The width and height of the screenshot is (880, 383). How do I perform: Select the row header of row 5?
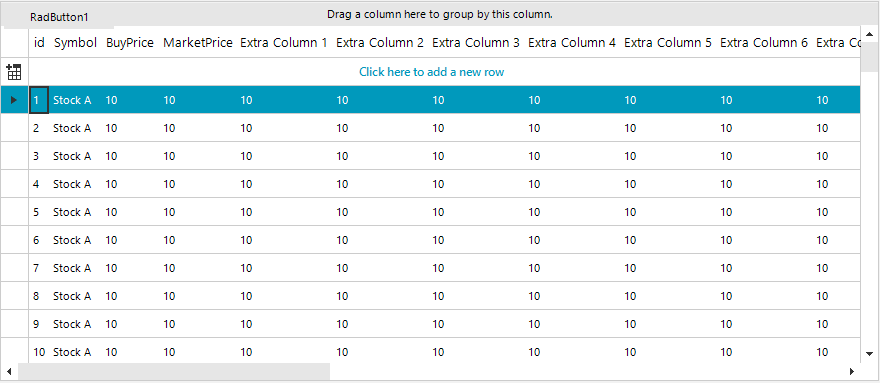[x=15, y=212]
